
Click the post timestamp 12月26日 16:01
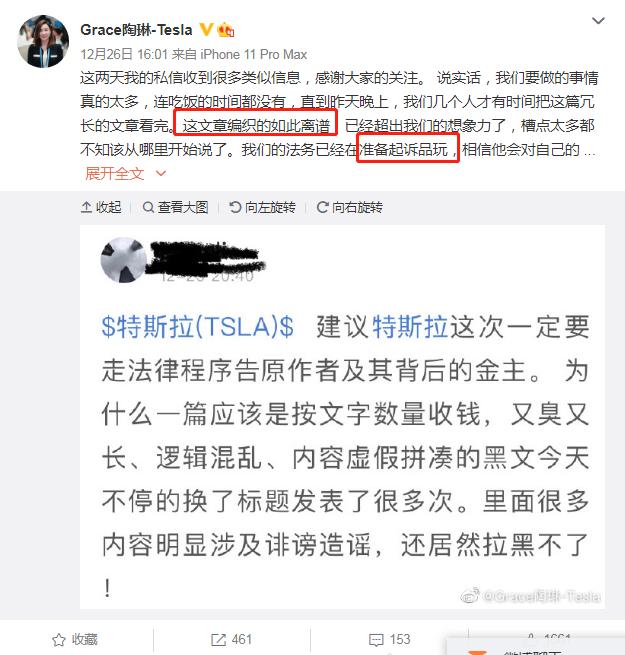click(124, 54)
